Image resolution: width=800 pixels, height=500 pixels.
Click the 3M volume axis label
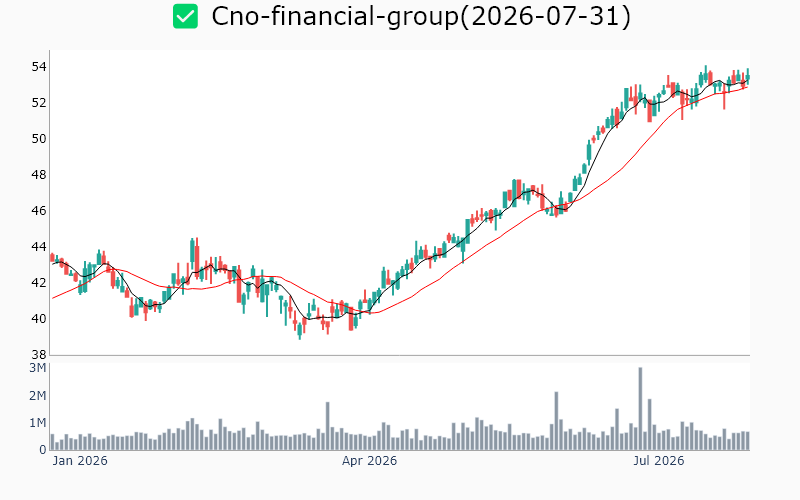pos(37,368)
